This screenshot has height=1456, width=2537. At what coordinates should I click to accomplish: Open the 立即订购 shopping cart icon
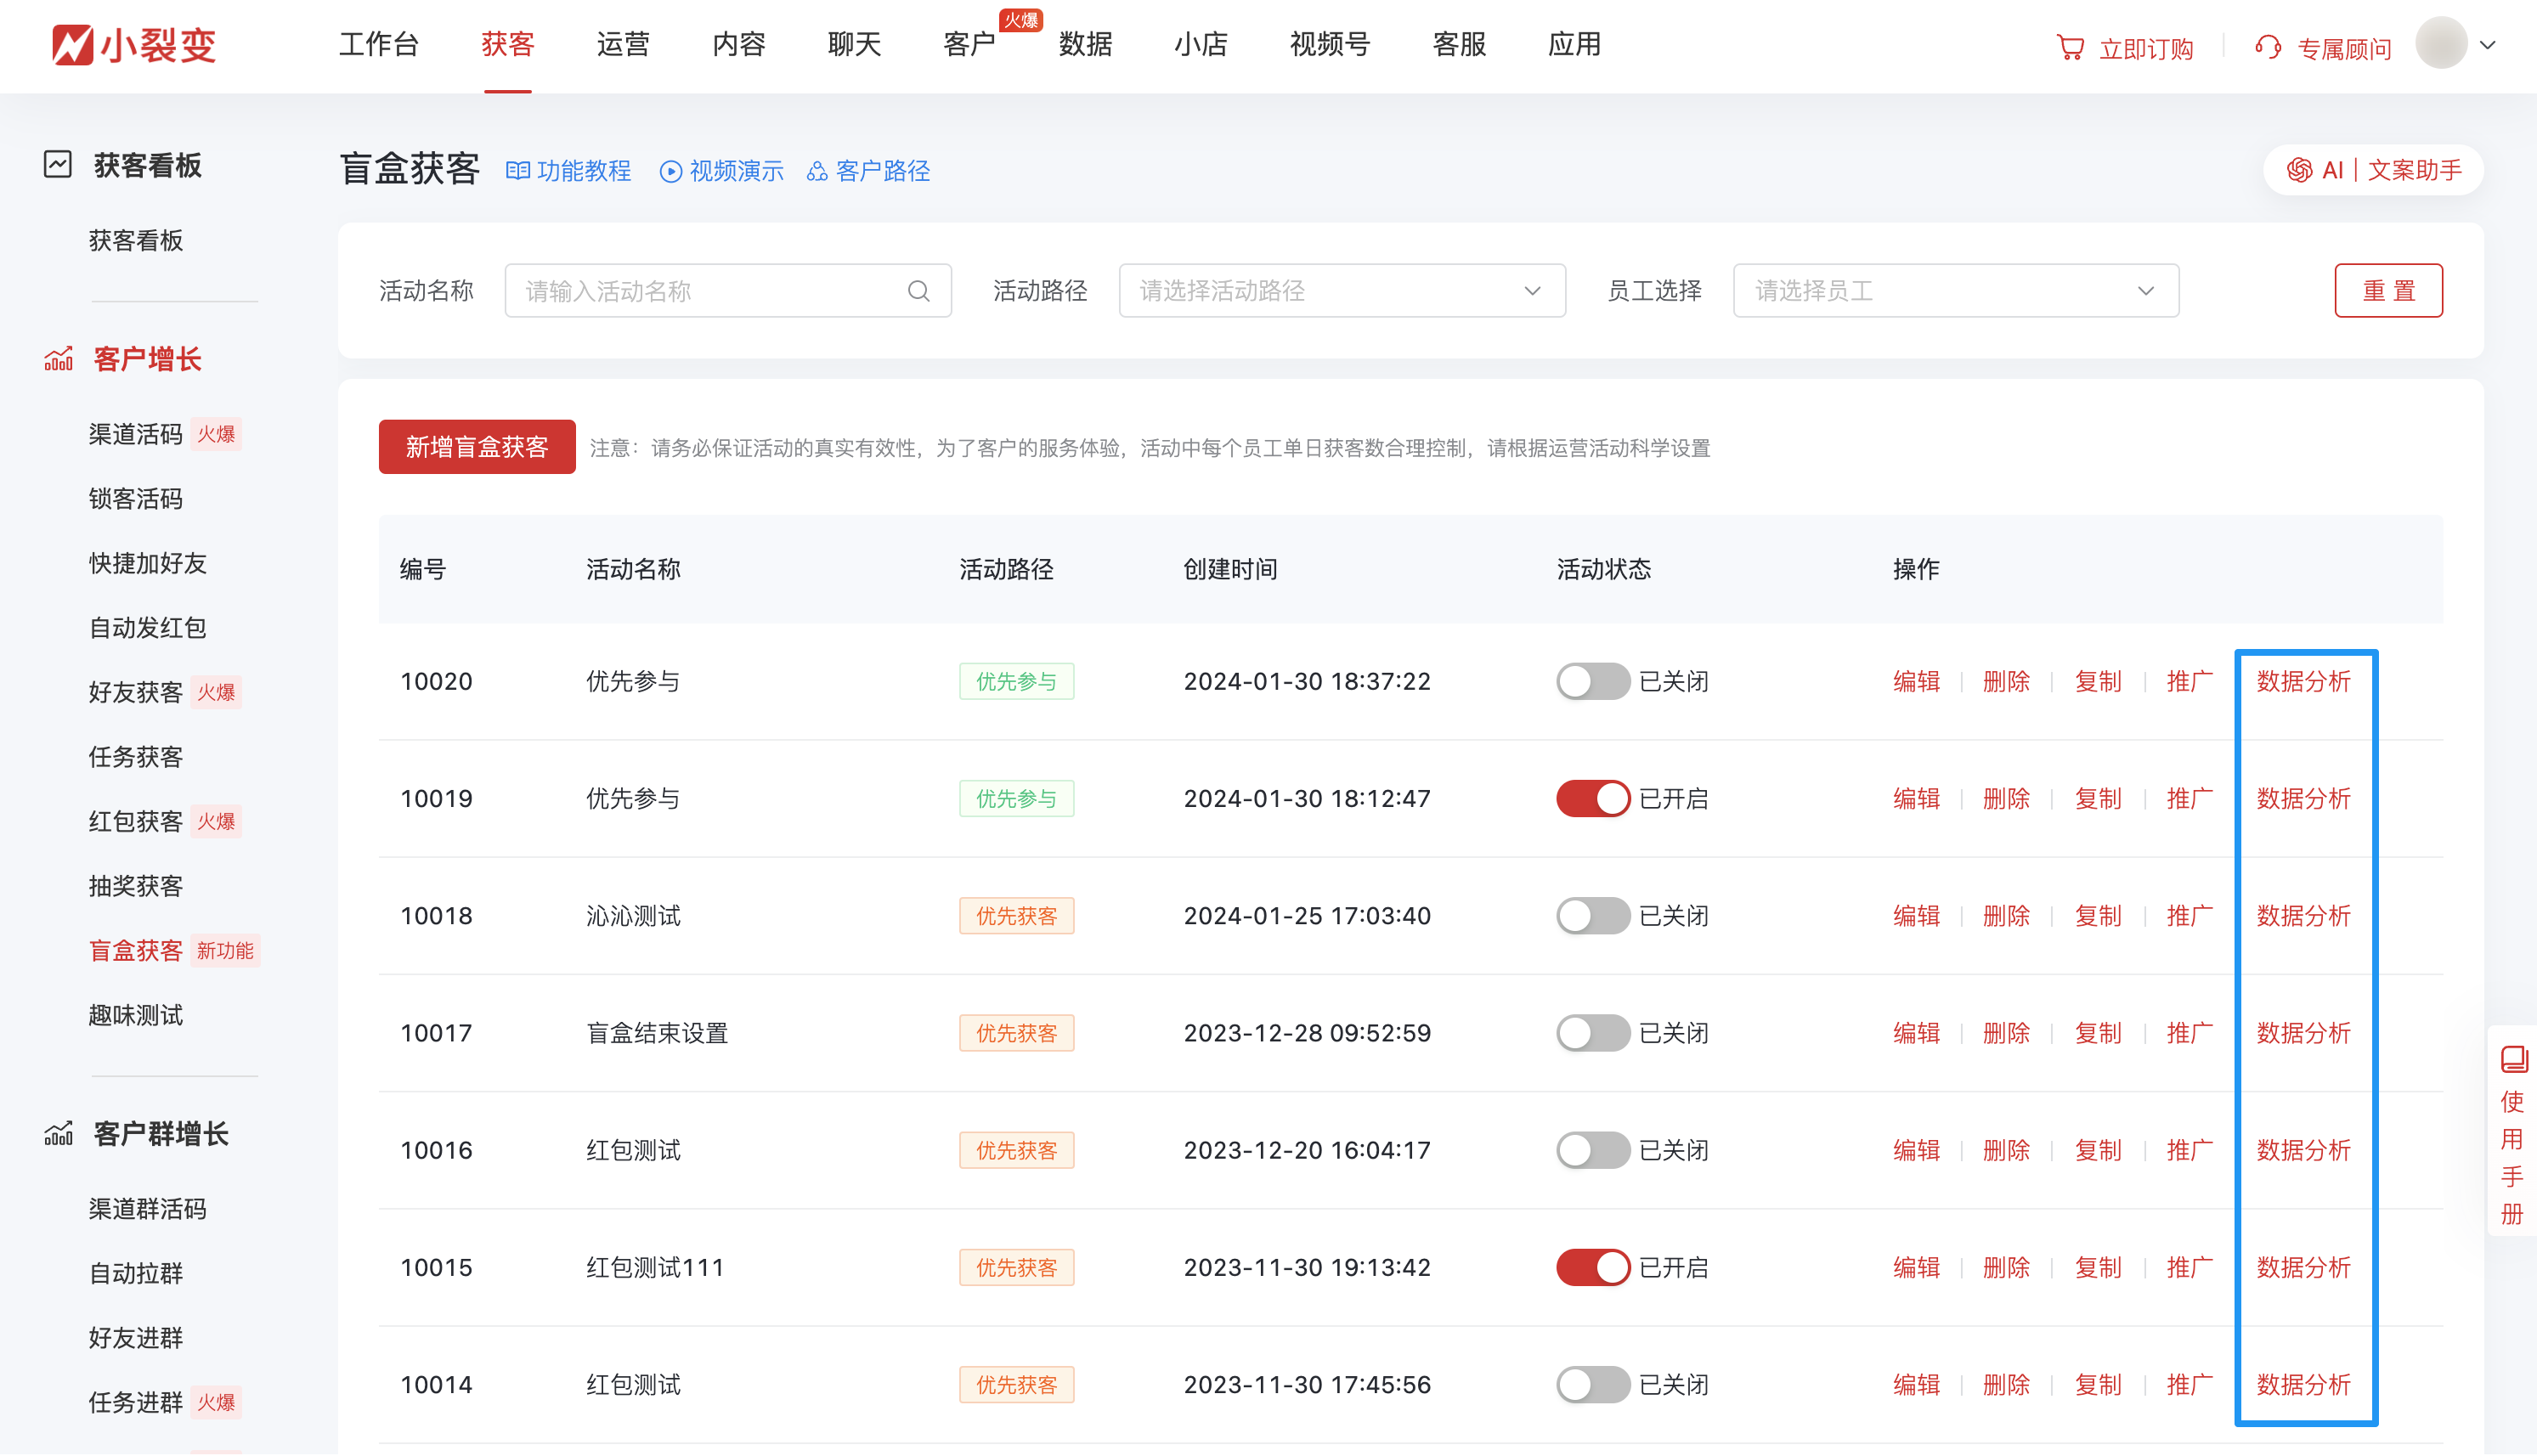pos(2071,46)
